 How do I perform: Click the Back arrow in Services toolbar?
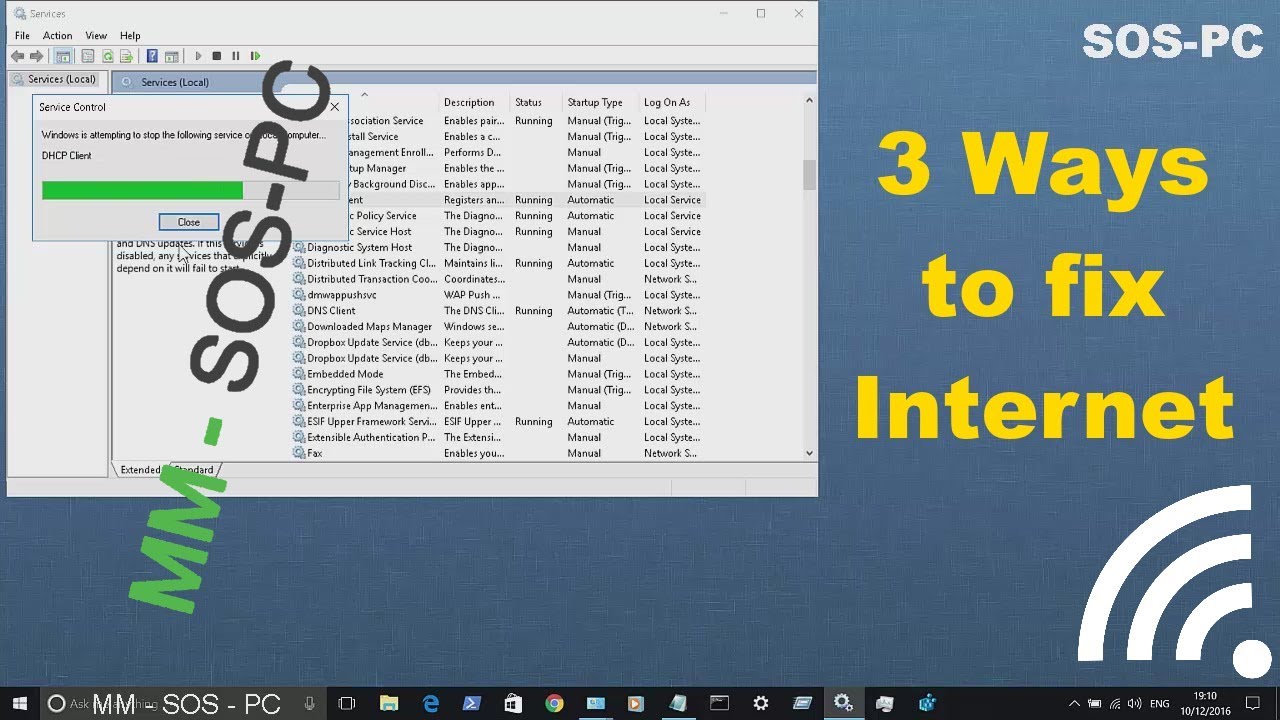point(17,56)
